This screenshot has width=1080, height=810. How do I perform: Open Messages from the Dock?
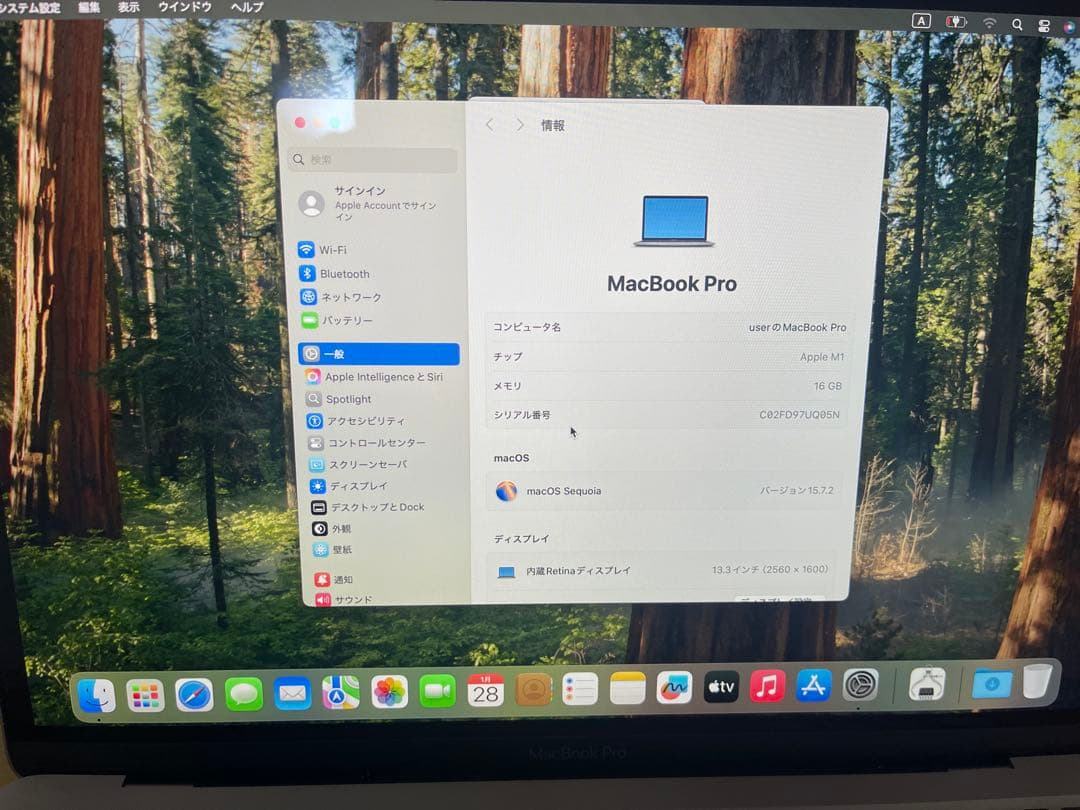pos(243,694)
